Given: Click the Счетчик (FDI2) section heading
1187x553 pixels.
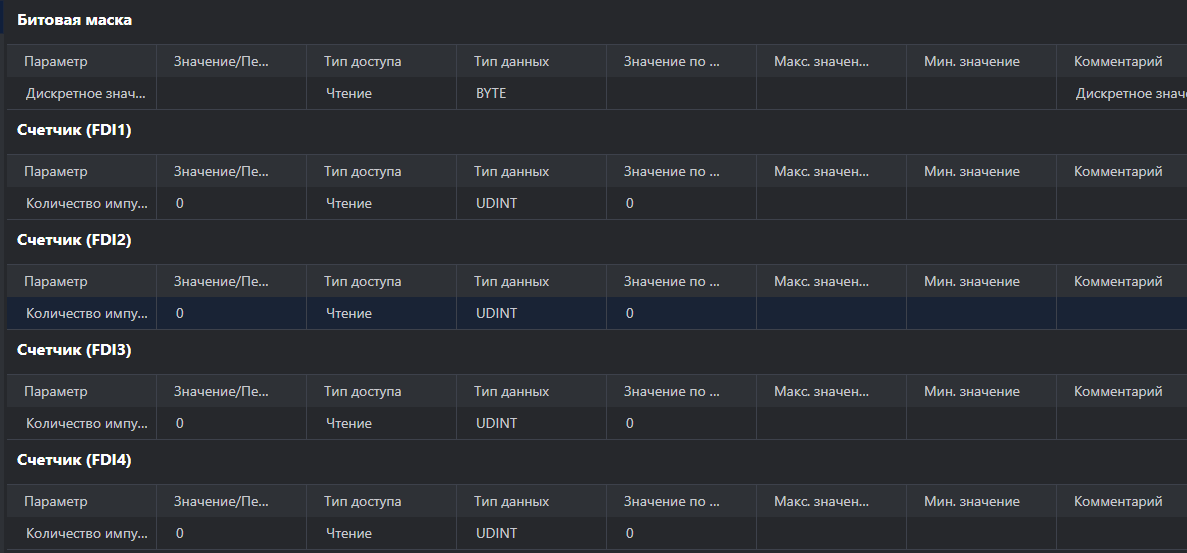Looking at the screenshot, I should click(74, 241).
